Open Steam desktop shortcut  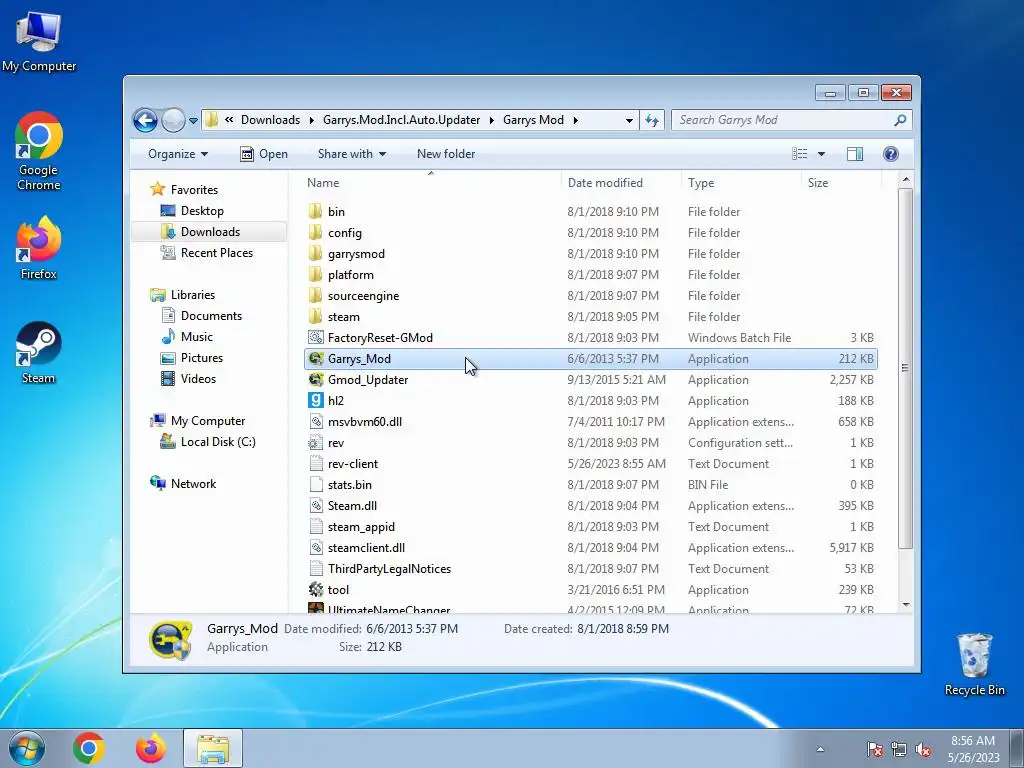pos(39,353)
